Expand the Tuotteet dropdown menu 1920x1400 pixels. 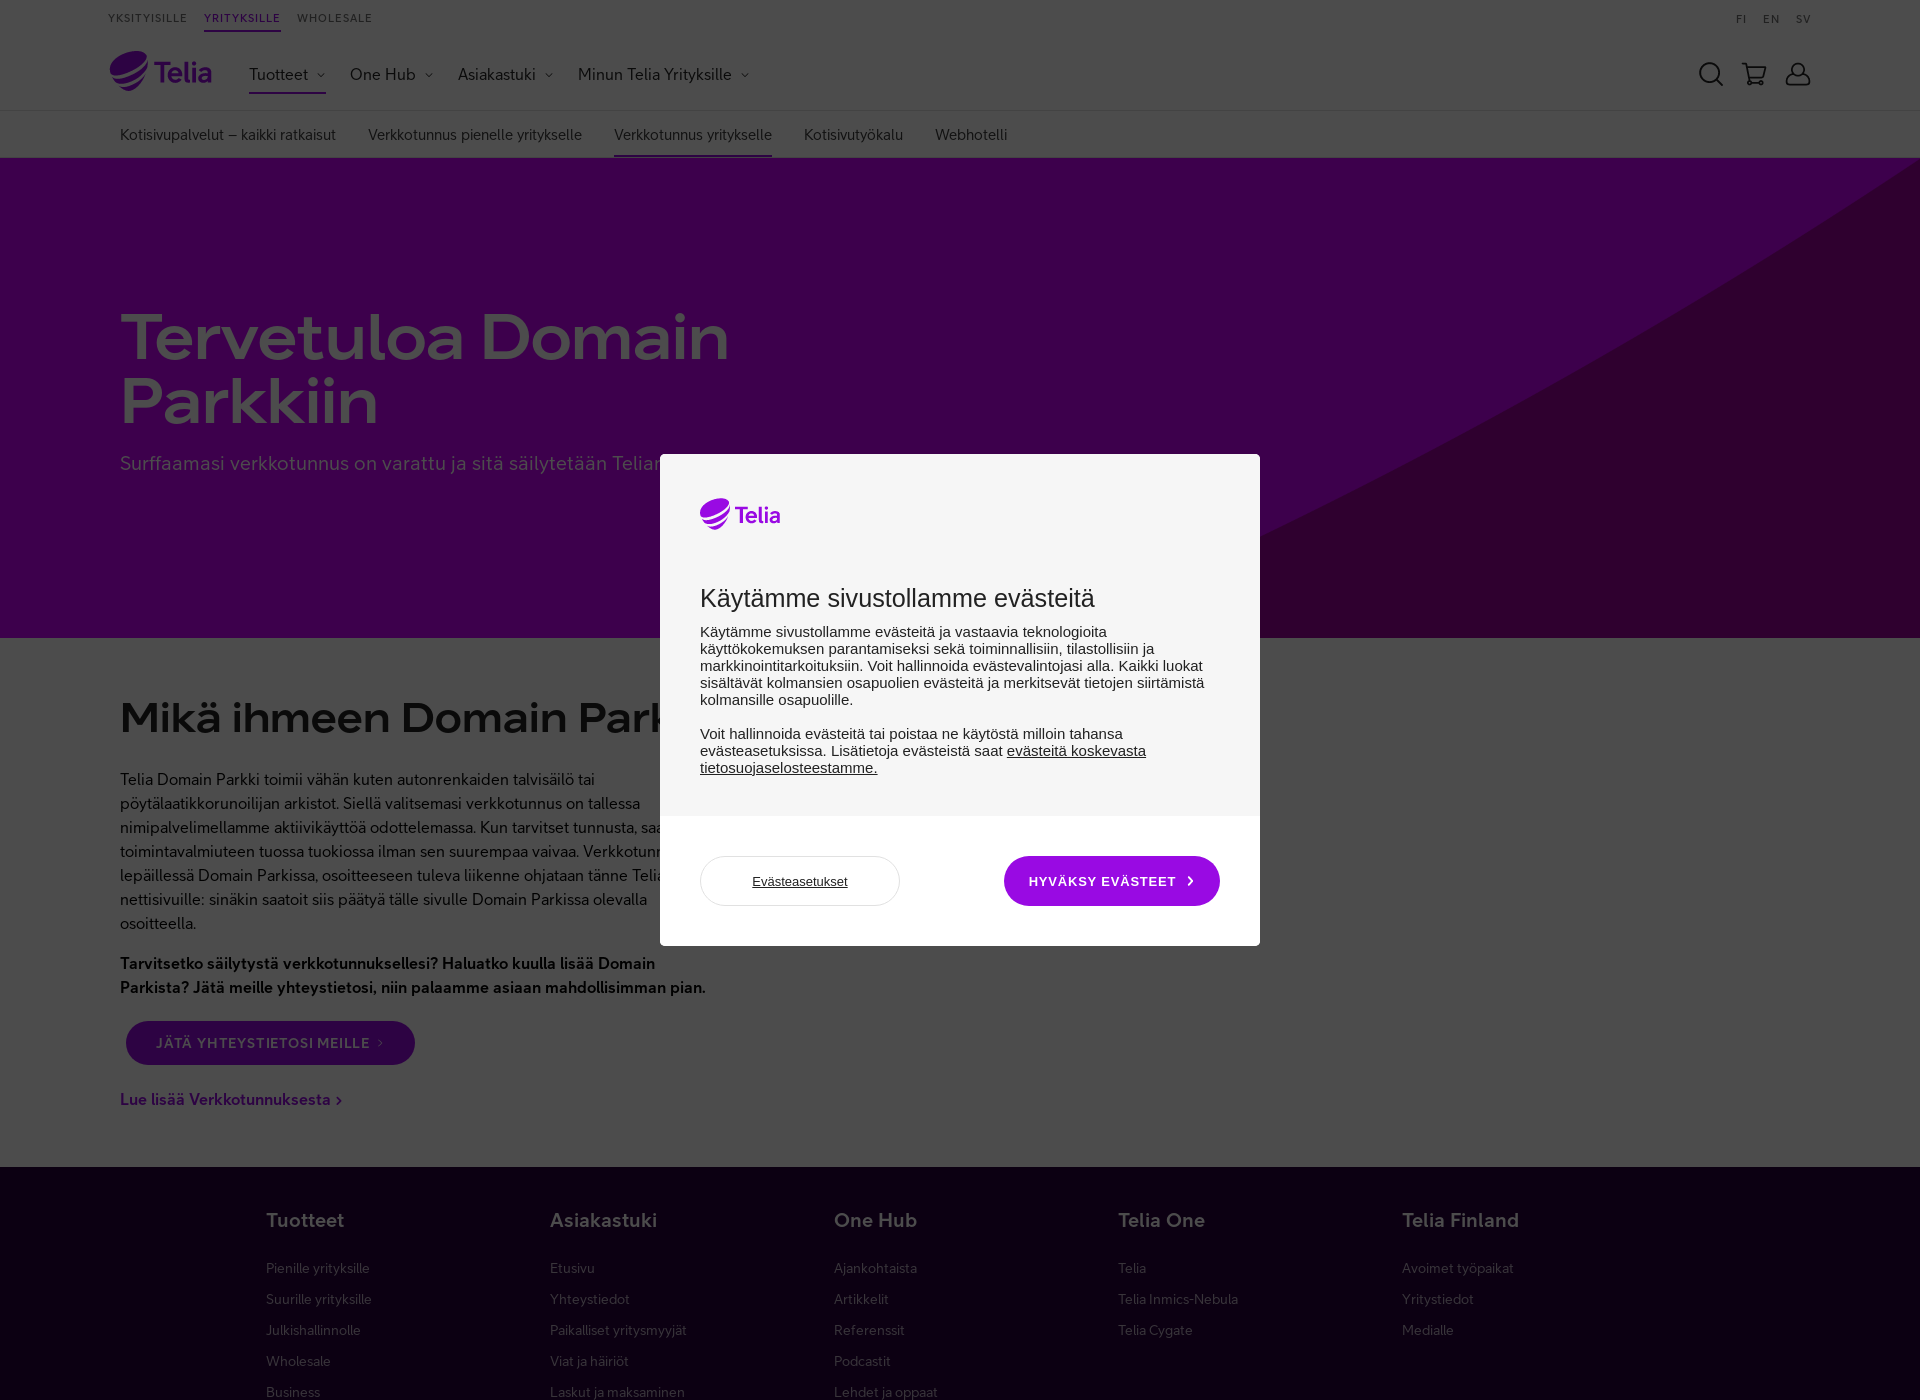click(288, 73)
